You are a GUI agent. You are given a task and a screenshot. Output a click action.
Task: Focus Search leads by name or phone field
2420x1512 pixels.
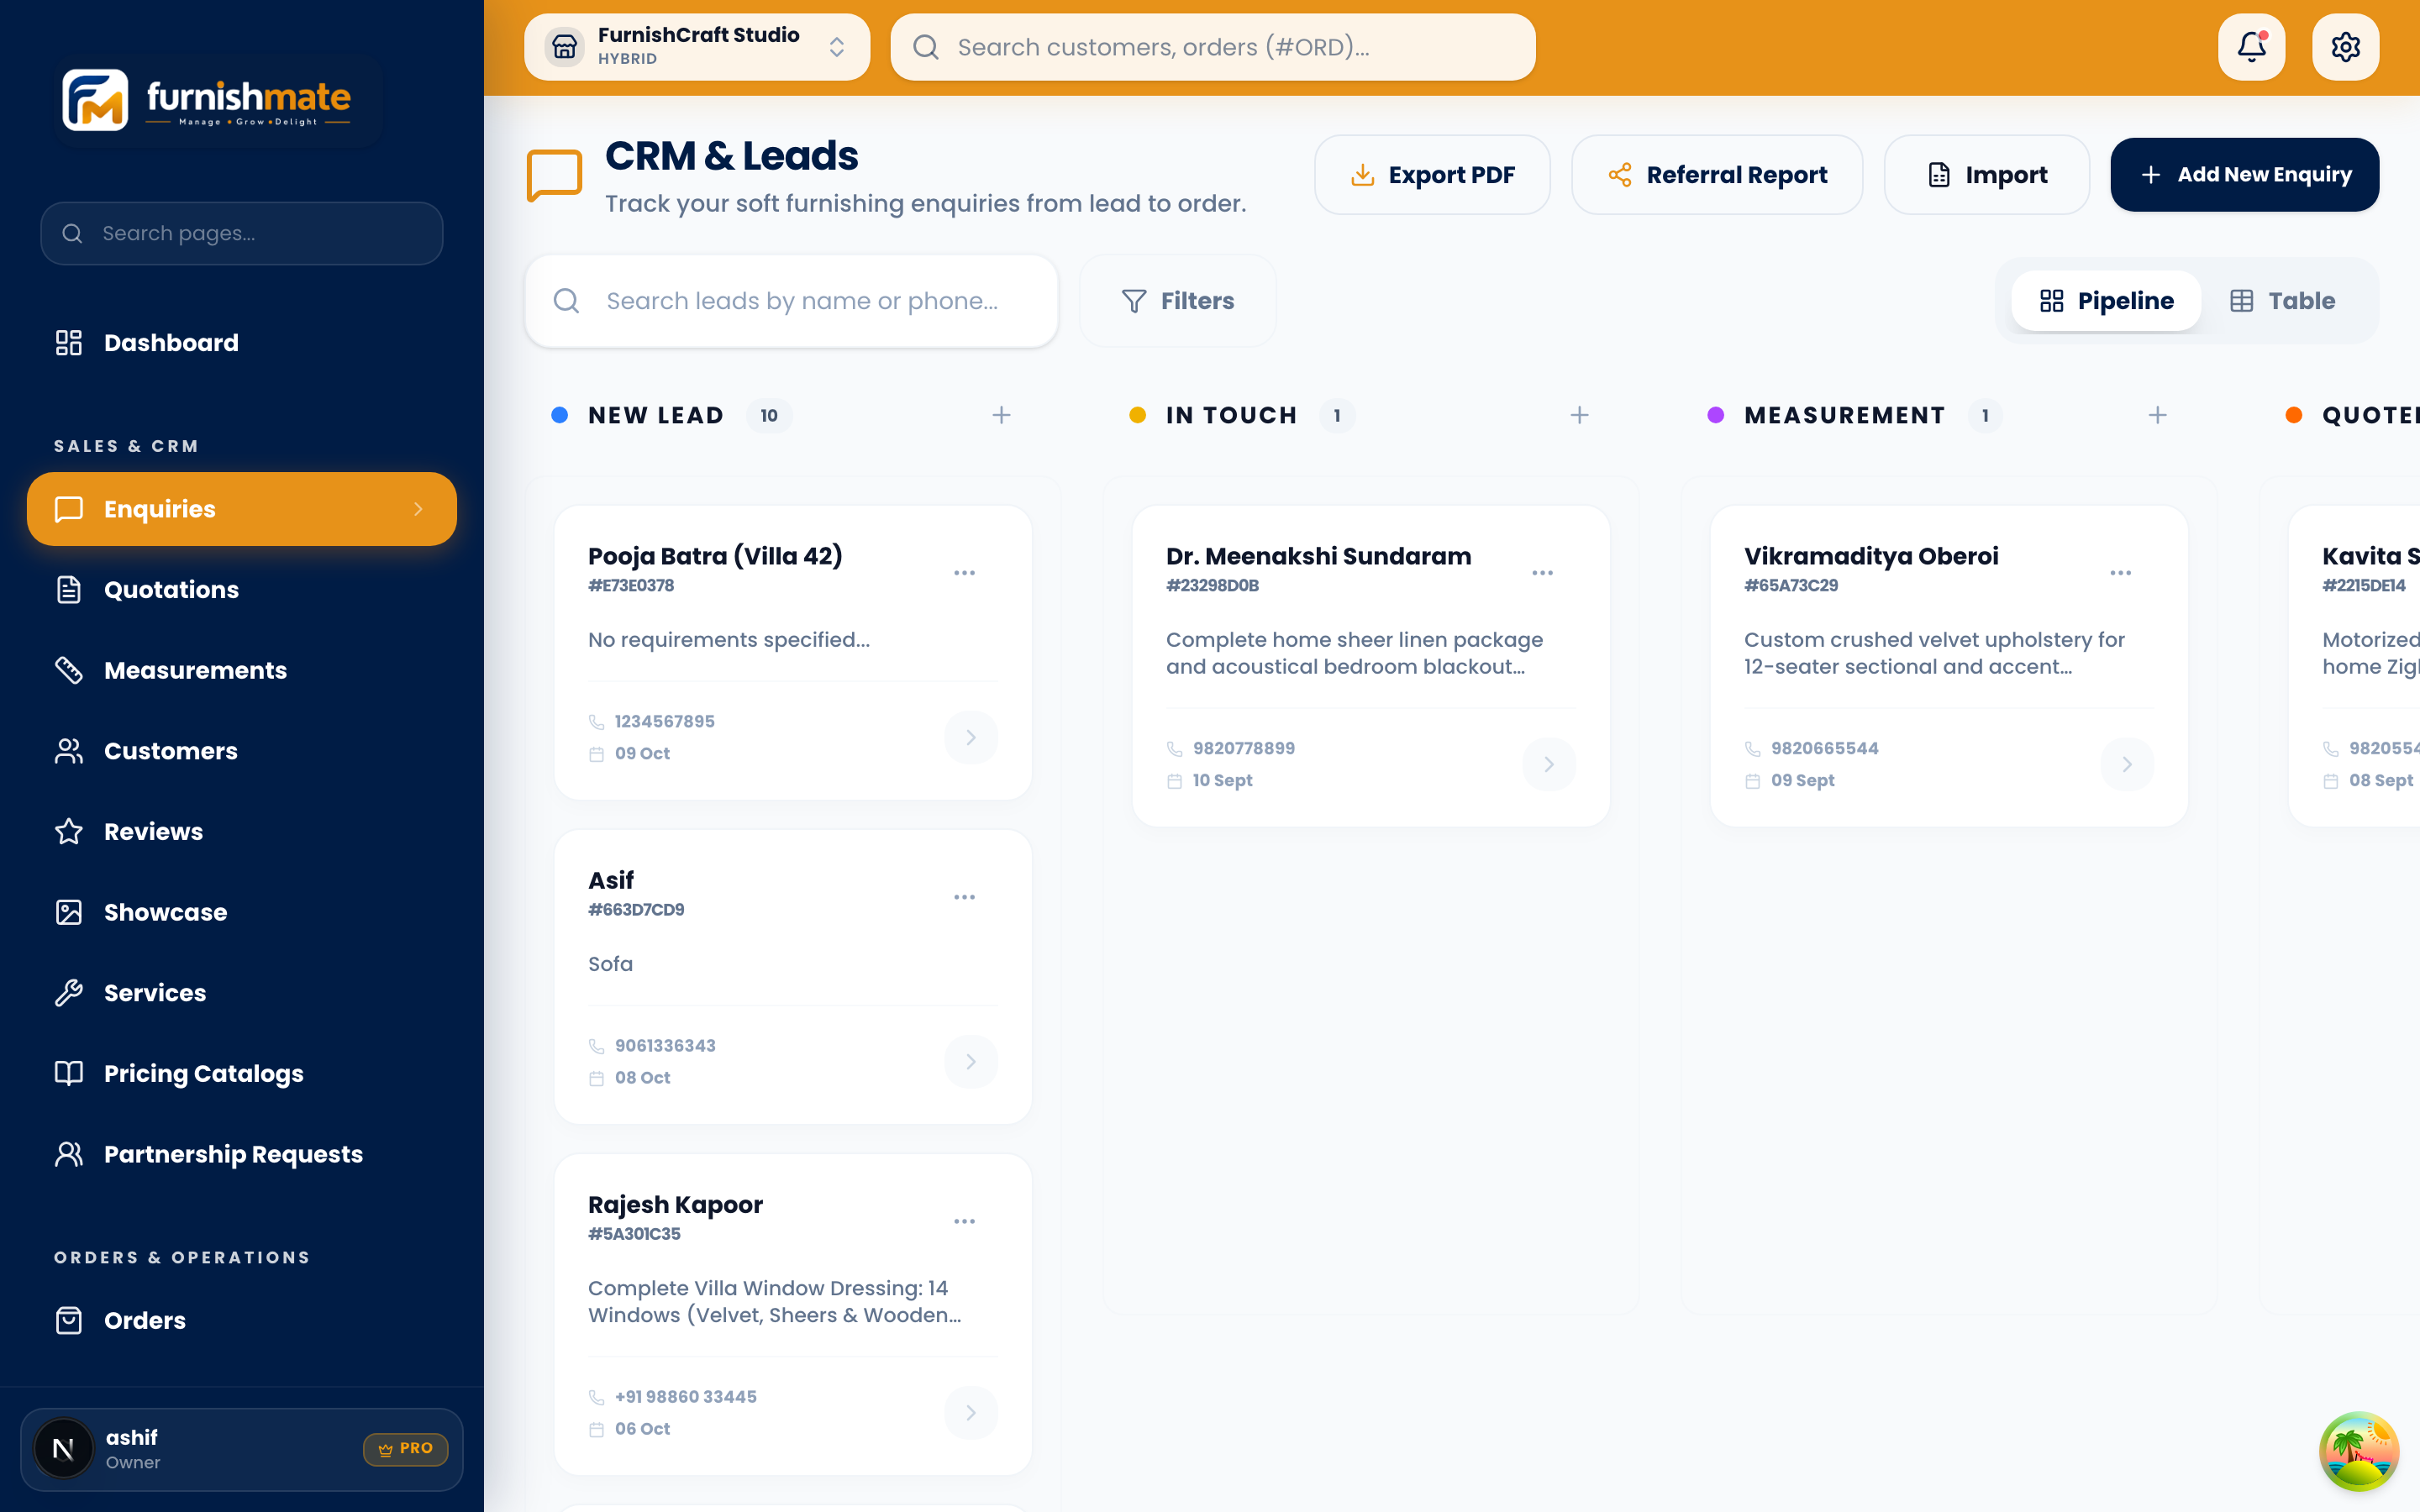click(791, 301)
